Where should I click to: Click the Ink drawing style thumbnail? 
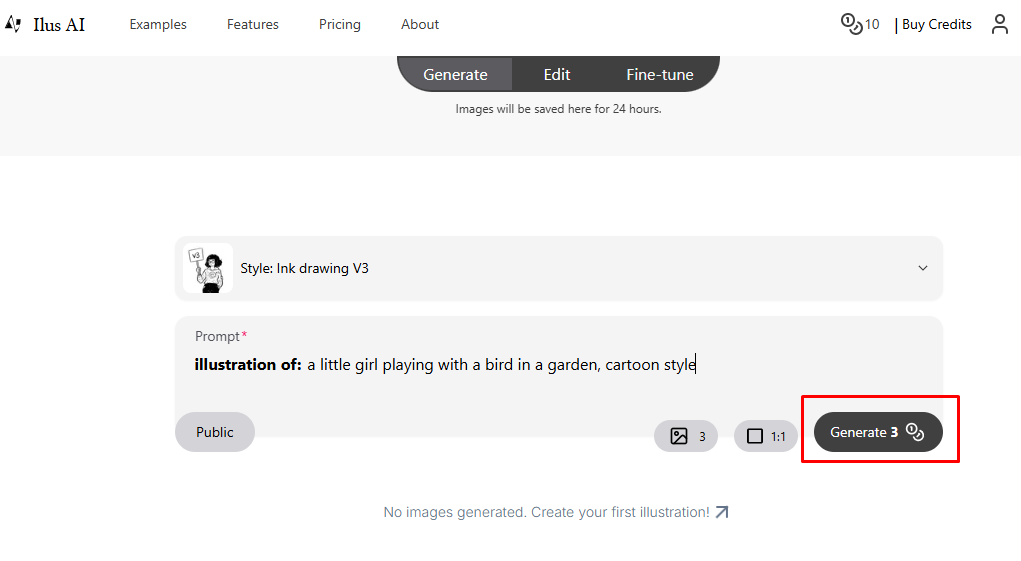(x=208, y=268)
